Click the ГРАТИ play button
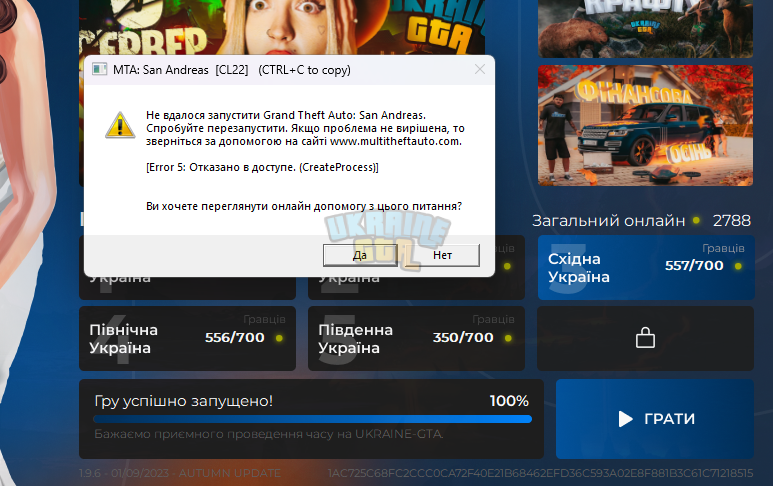Viewport: 773px width, 486px height. 655,419
